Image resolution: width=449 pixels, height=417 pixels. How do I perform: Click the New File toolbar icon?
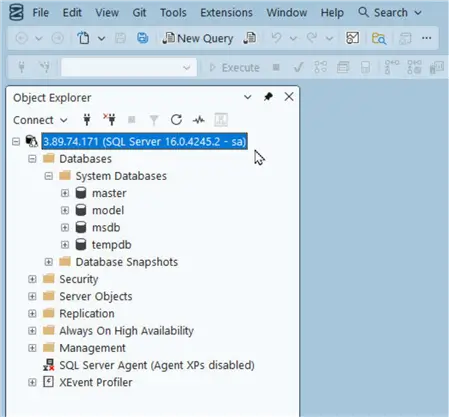tap(83, 38)
